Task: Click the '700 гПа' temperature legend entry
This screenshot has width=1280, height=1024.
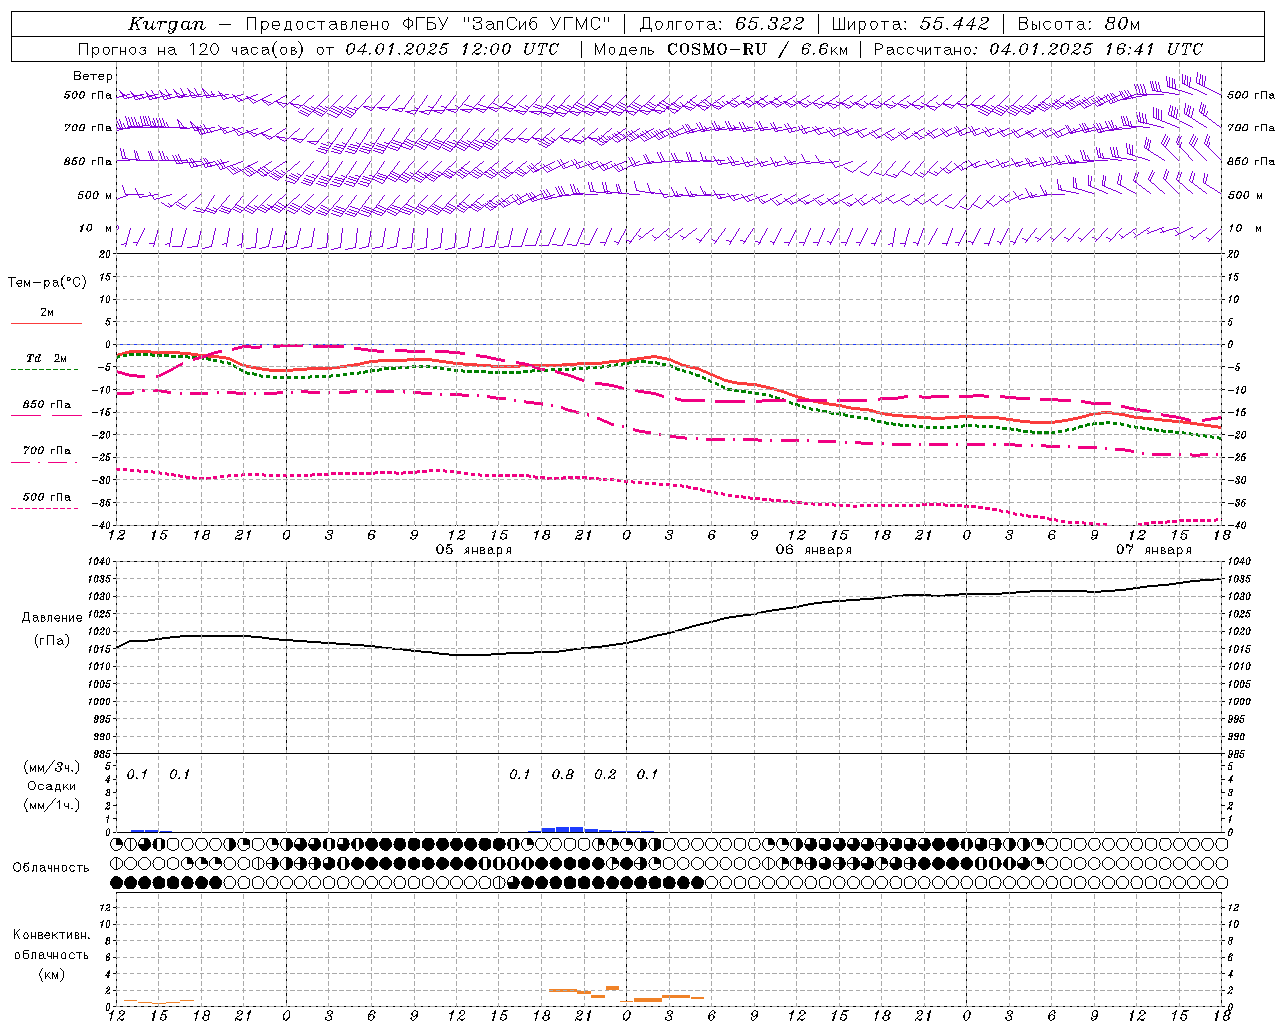Action: (x=47, y=450)
